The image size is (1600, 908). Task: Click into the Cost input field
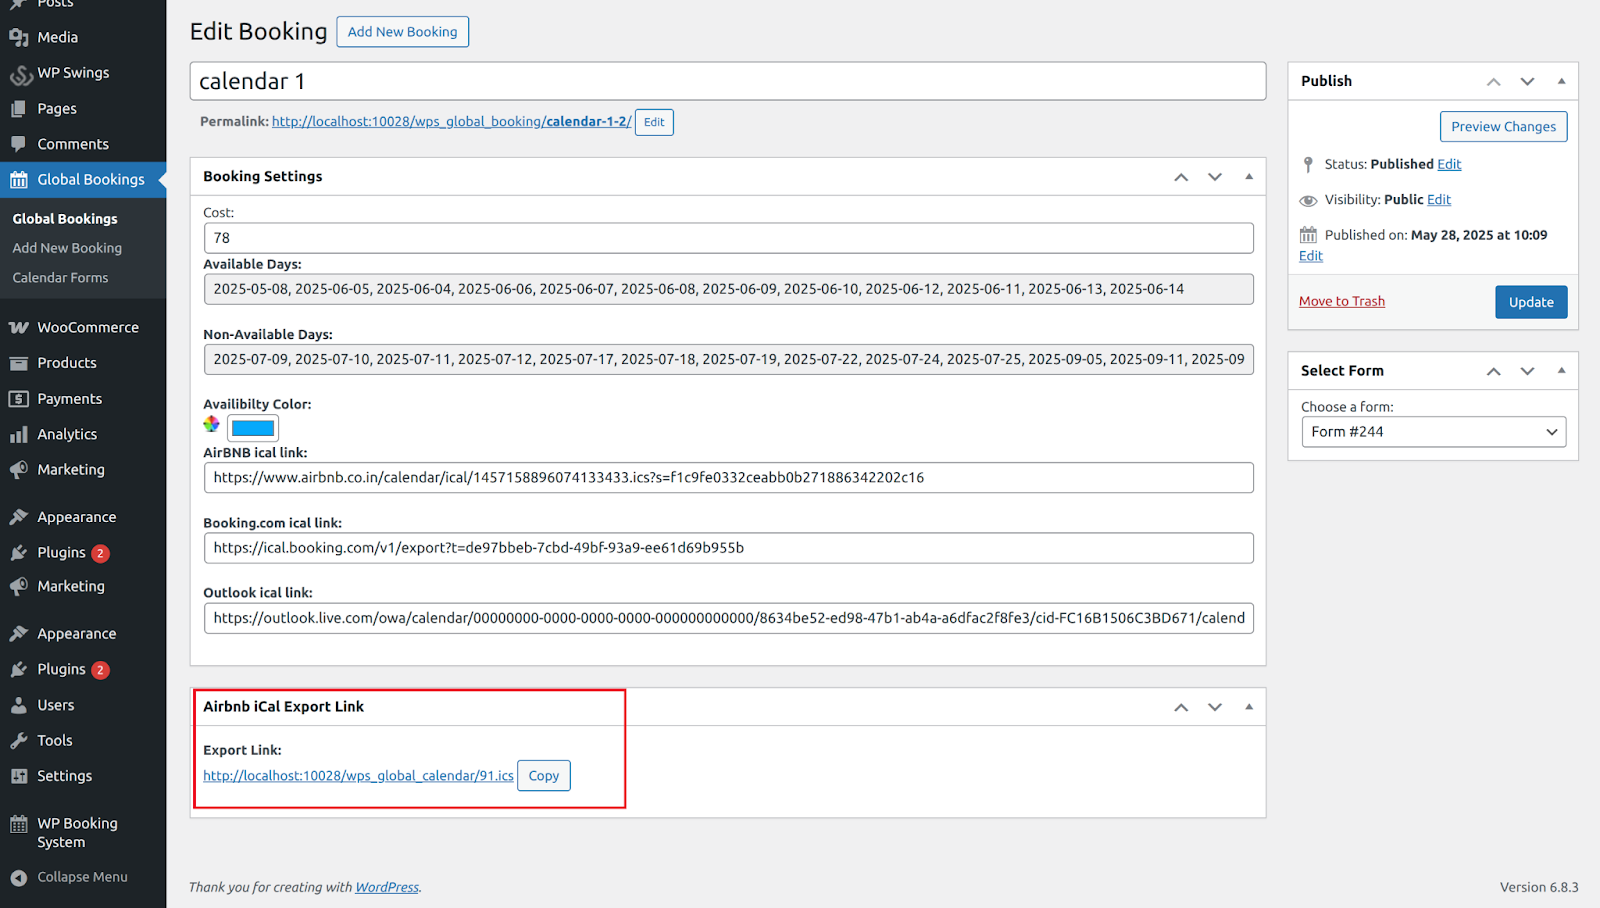(728, 238)
